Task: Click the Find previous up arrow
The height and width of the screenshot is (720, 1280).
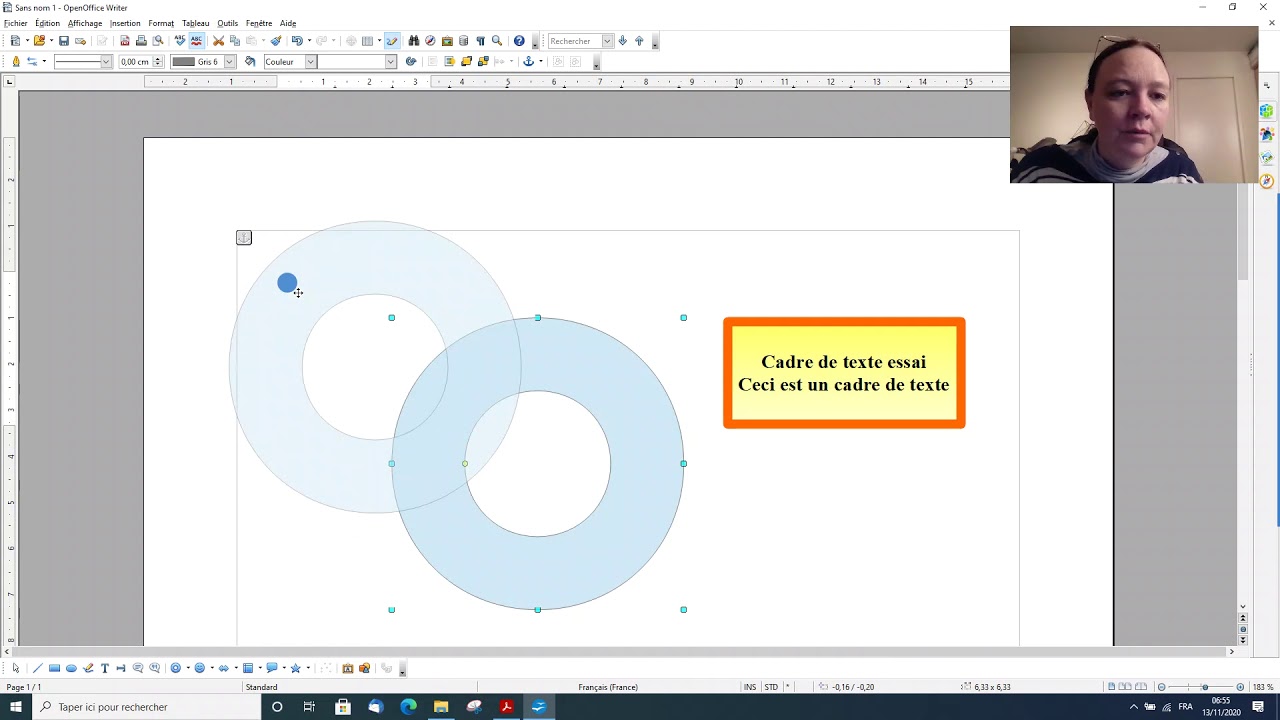Action: click(x=639, y=41)
